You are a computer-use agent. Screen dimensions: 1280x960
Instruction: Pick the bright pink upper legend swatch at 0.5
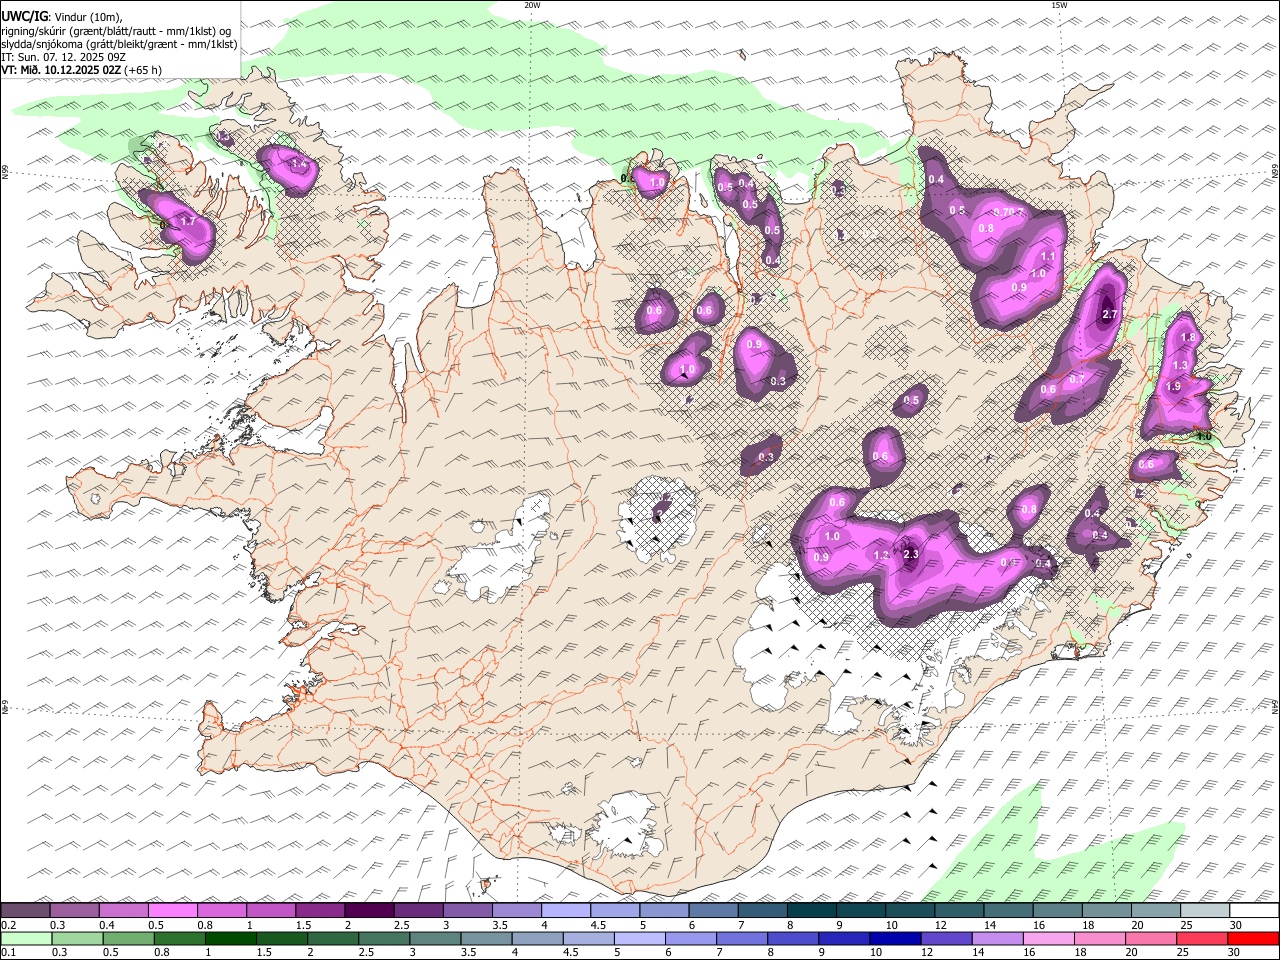pyautogui.click(x=173, y=911)
